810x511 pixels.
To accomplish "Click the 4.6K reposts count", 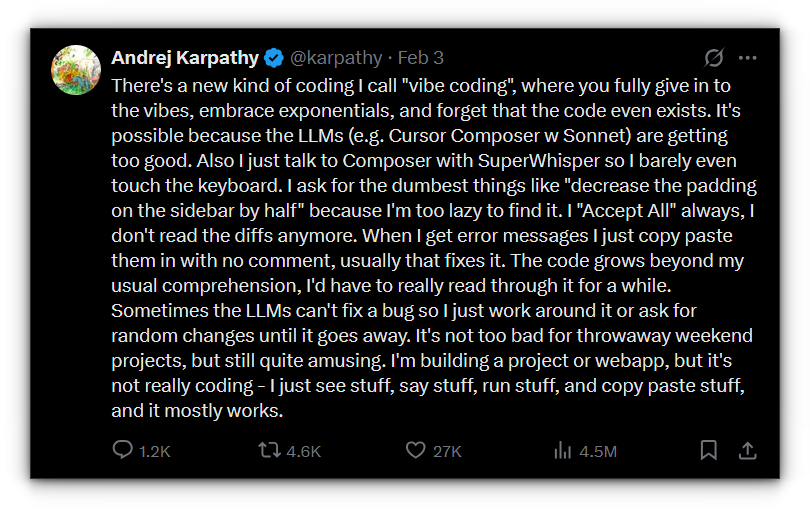I will 304,452.
